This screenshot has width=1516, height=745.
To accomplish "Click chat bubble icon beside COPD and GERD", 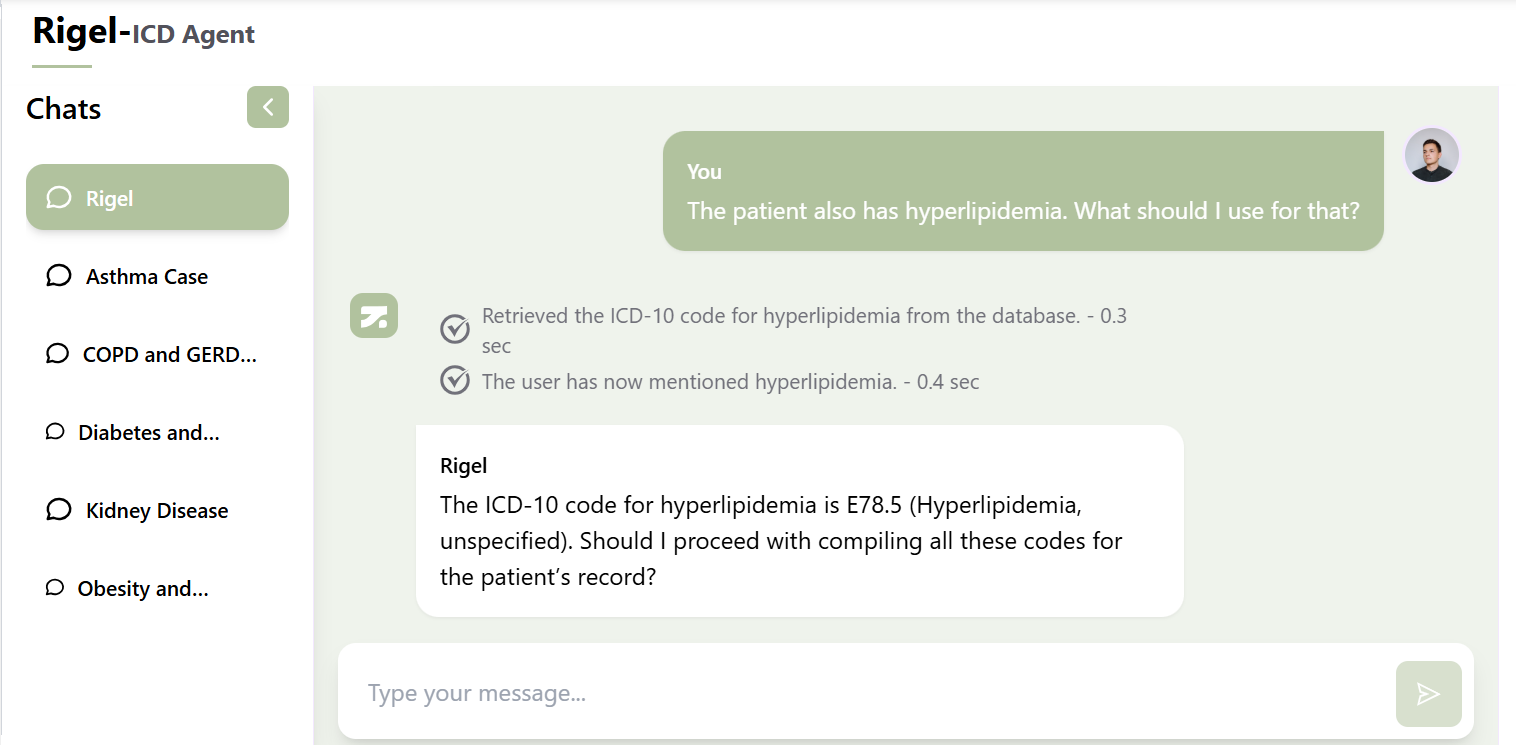I will [58, 354].
